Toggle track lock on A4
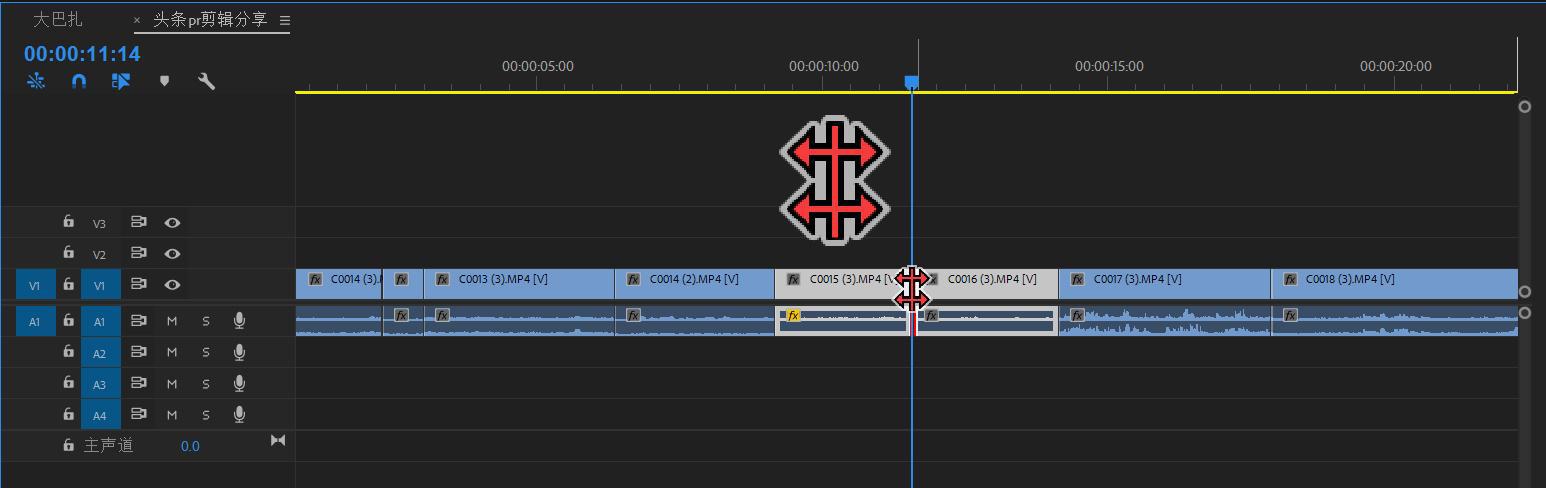 [x=68, y=414]
